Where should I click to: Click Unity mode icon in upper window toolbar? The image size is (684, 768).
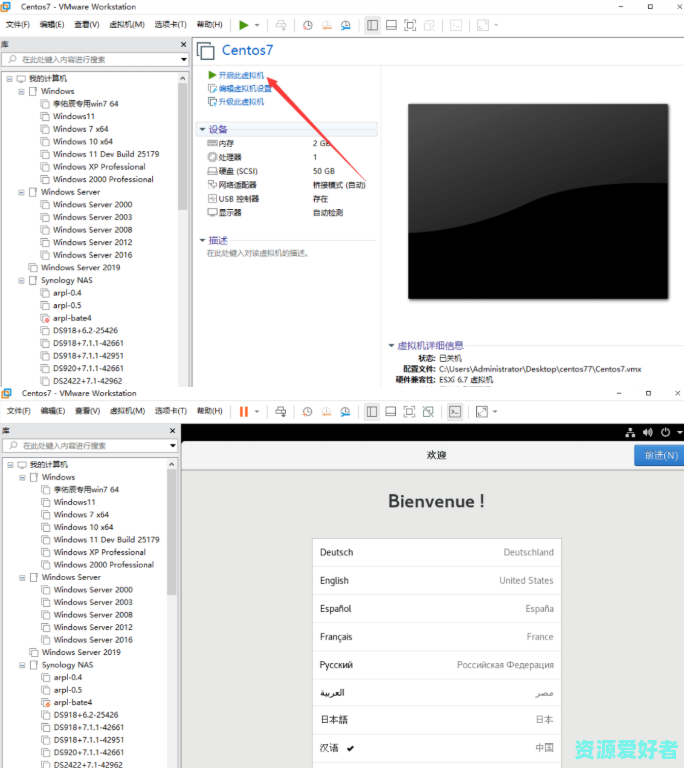pos(429,25)
